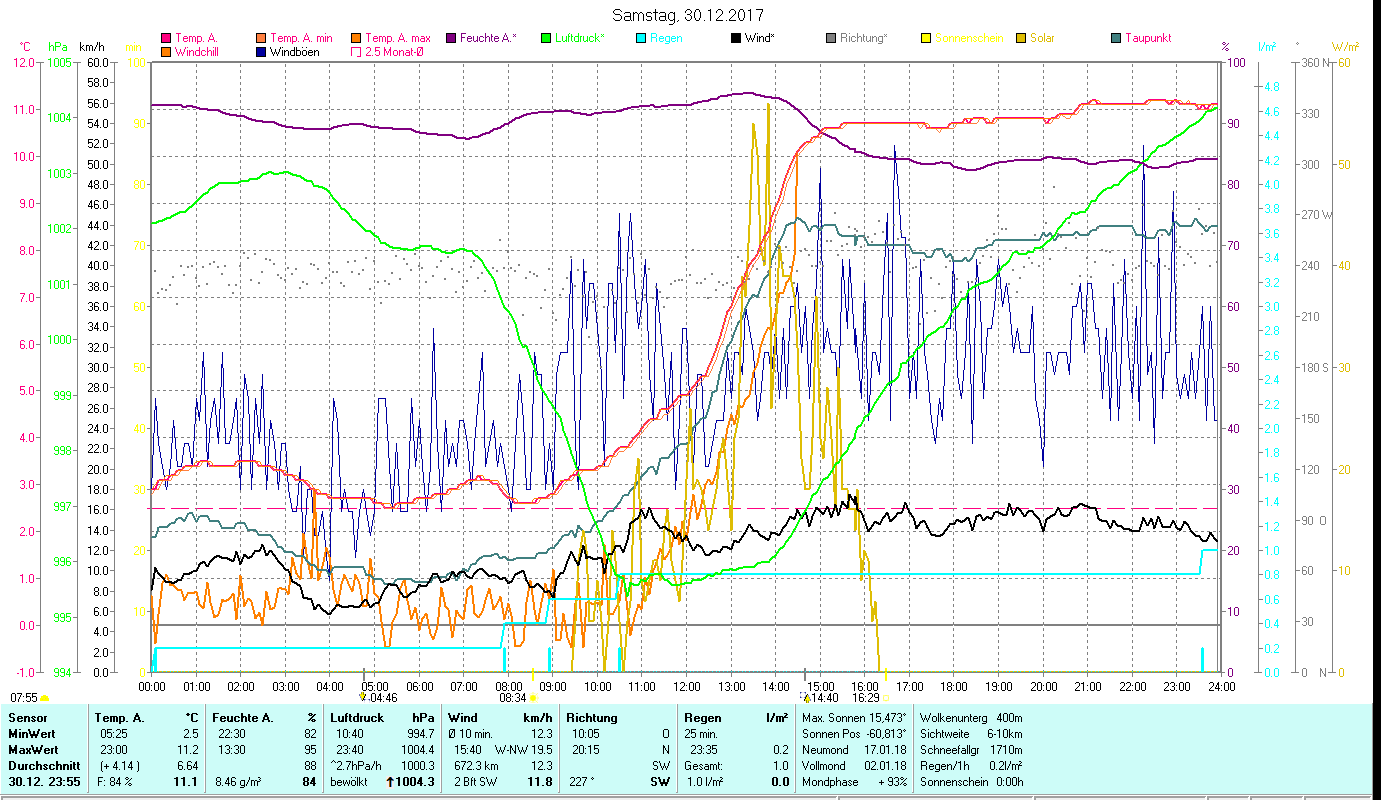The height and width of the screenshot is (800, 1381).
Task: Click the green Luftdruck legend square
Action: point(546,38)
